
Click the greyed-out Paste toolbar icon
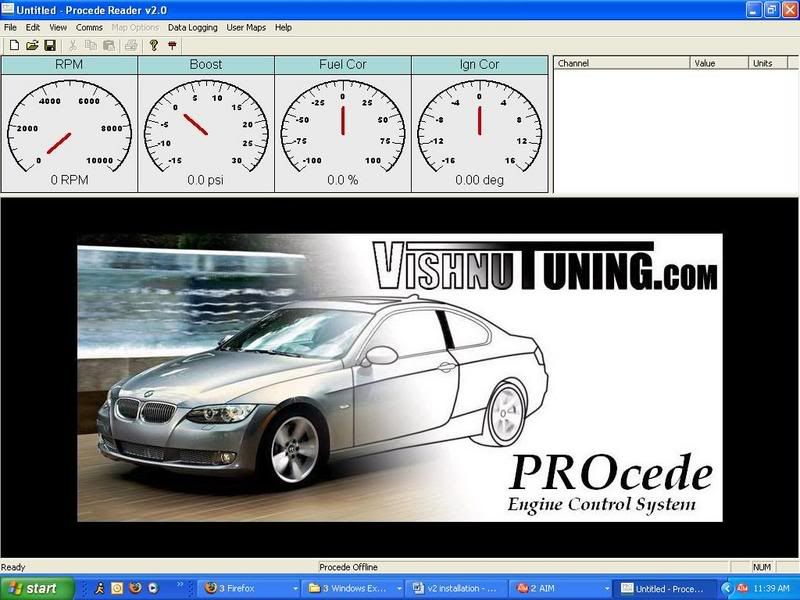click(x=109, y=45)
